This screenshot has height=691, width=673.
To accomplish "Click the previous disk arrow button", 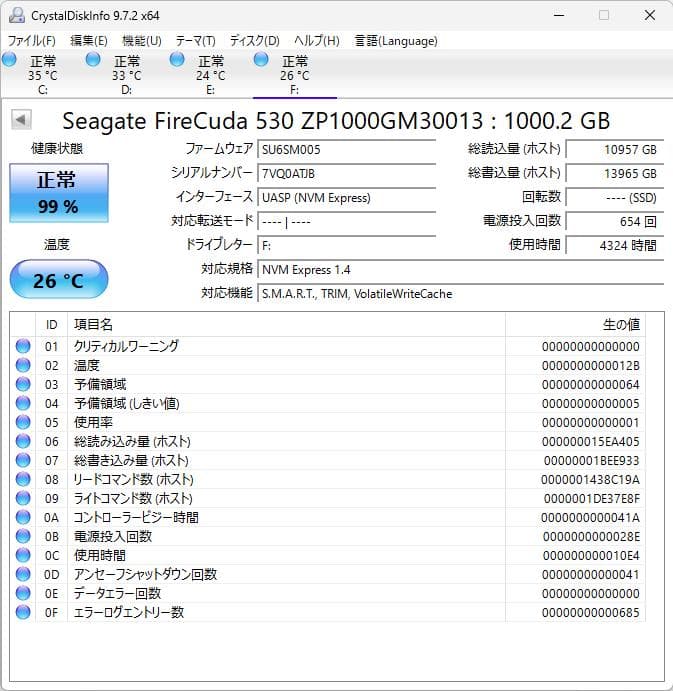I will (21, 119).
